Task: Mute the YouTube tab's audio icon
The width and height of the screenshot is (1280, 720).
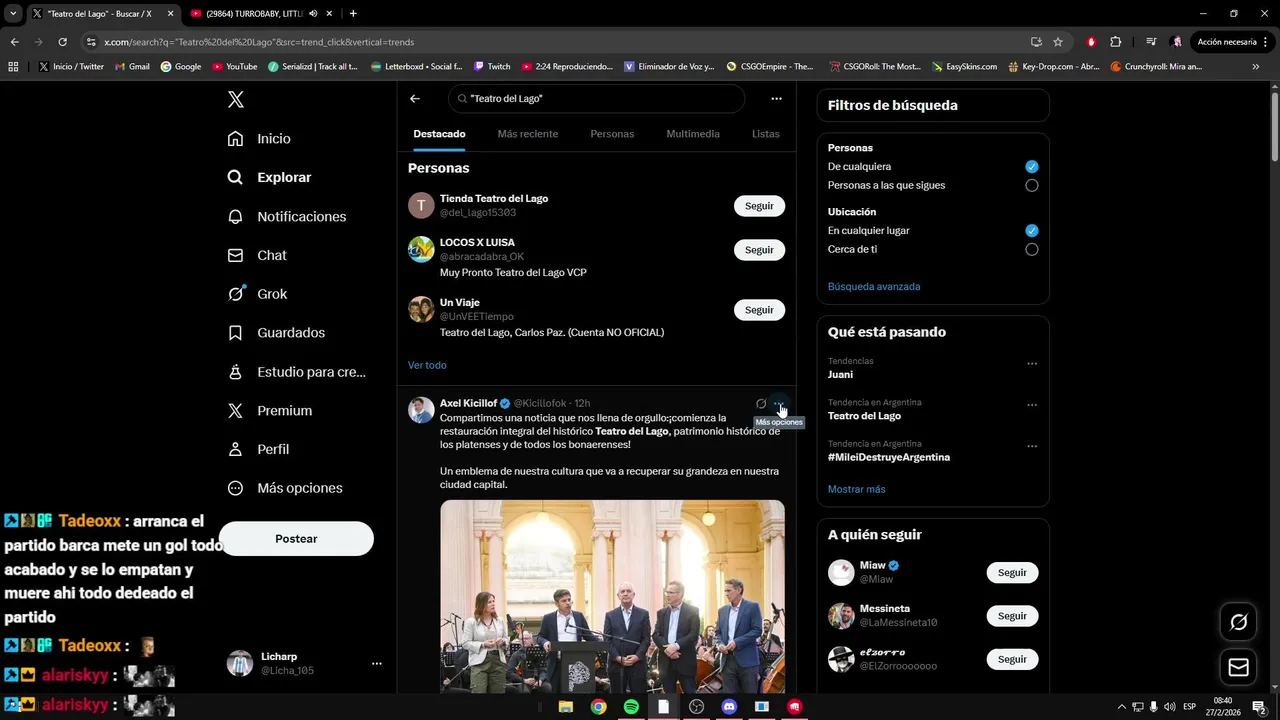Action: click(313, 14)
